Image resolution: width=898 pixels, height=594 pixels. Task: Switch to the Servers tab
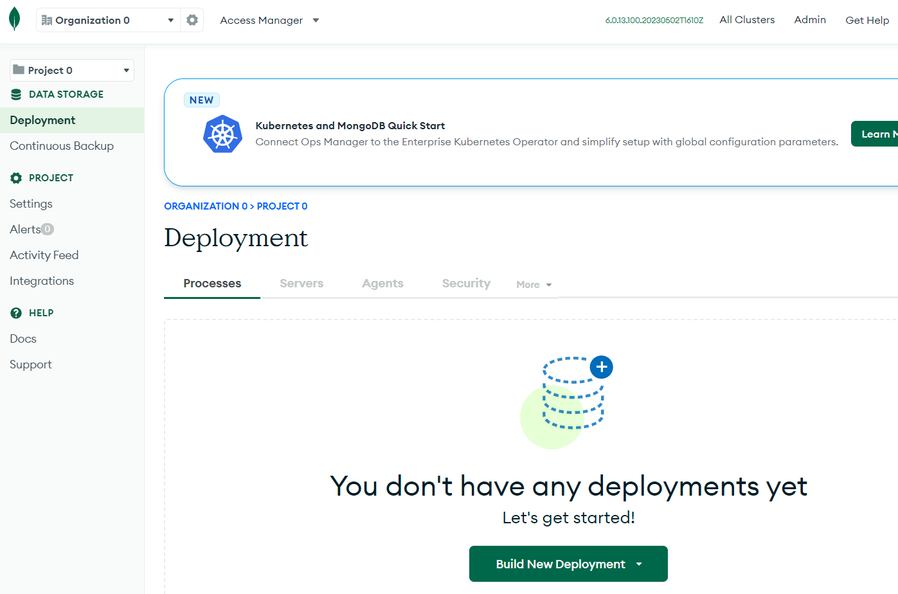click(x=301, y=284)
